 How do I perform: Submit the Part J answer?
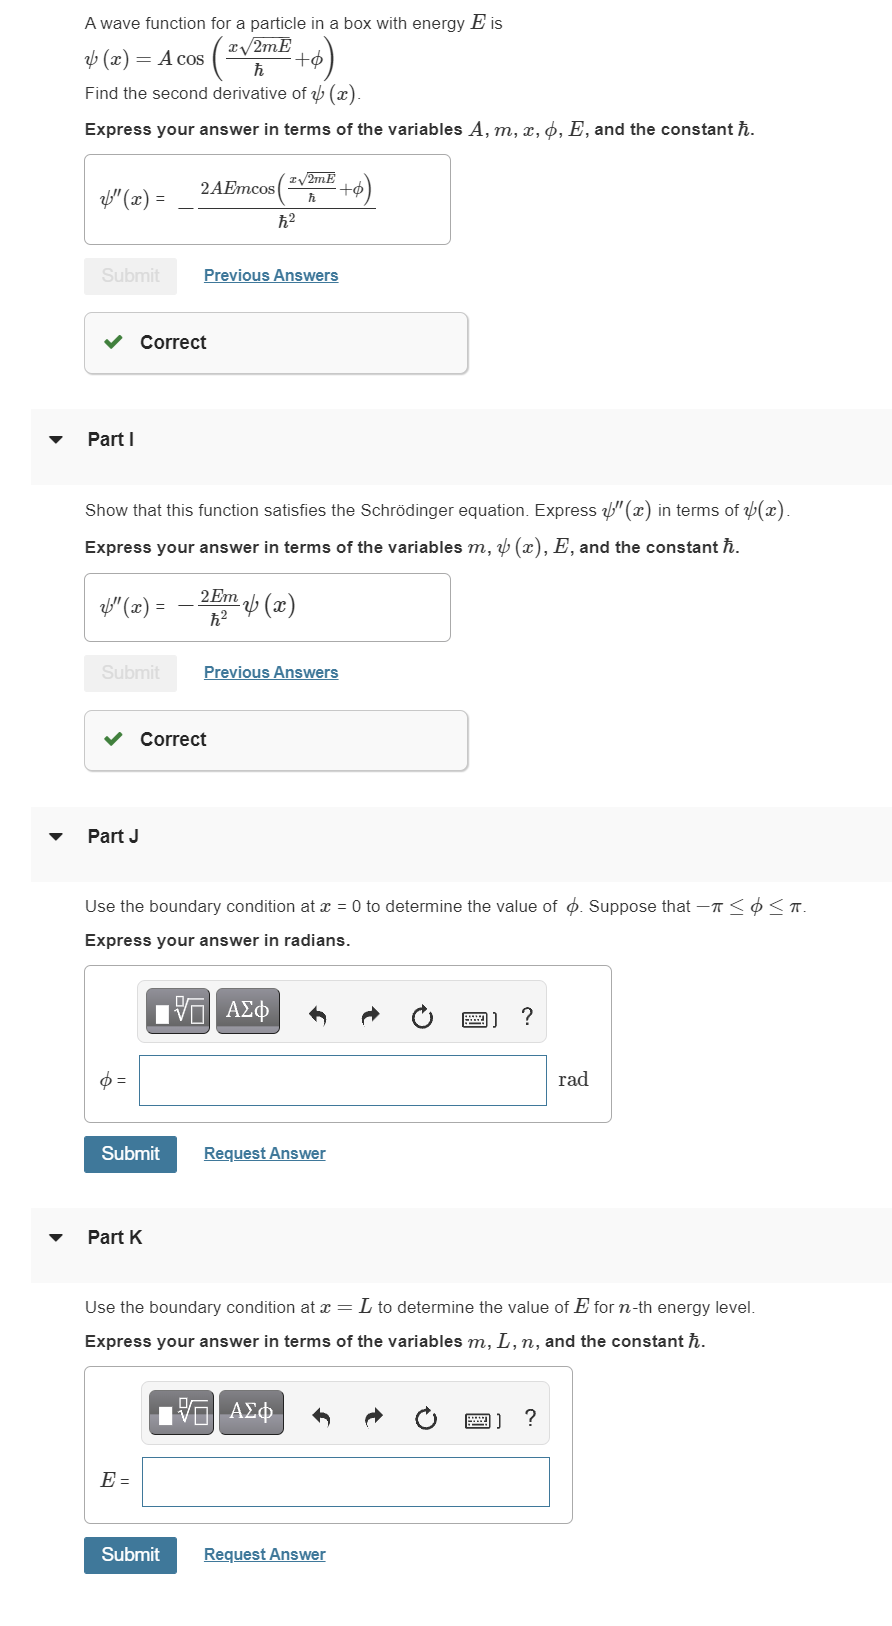[x=130, y=1154]
